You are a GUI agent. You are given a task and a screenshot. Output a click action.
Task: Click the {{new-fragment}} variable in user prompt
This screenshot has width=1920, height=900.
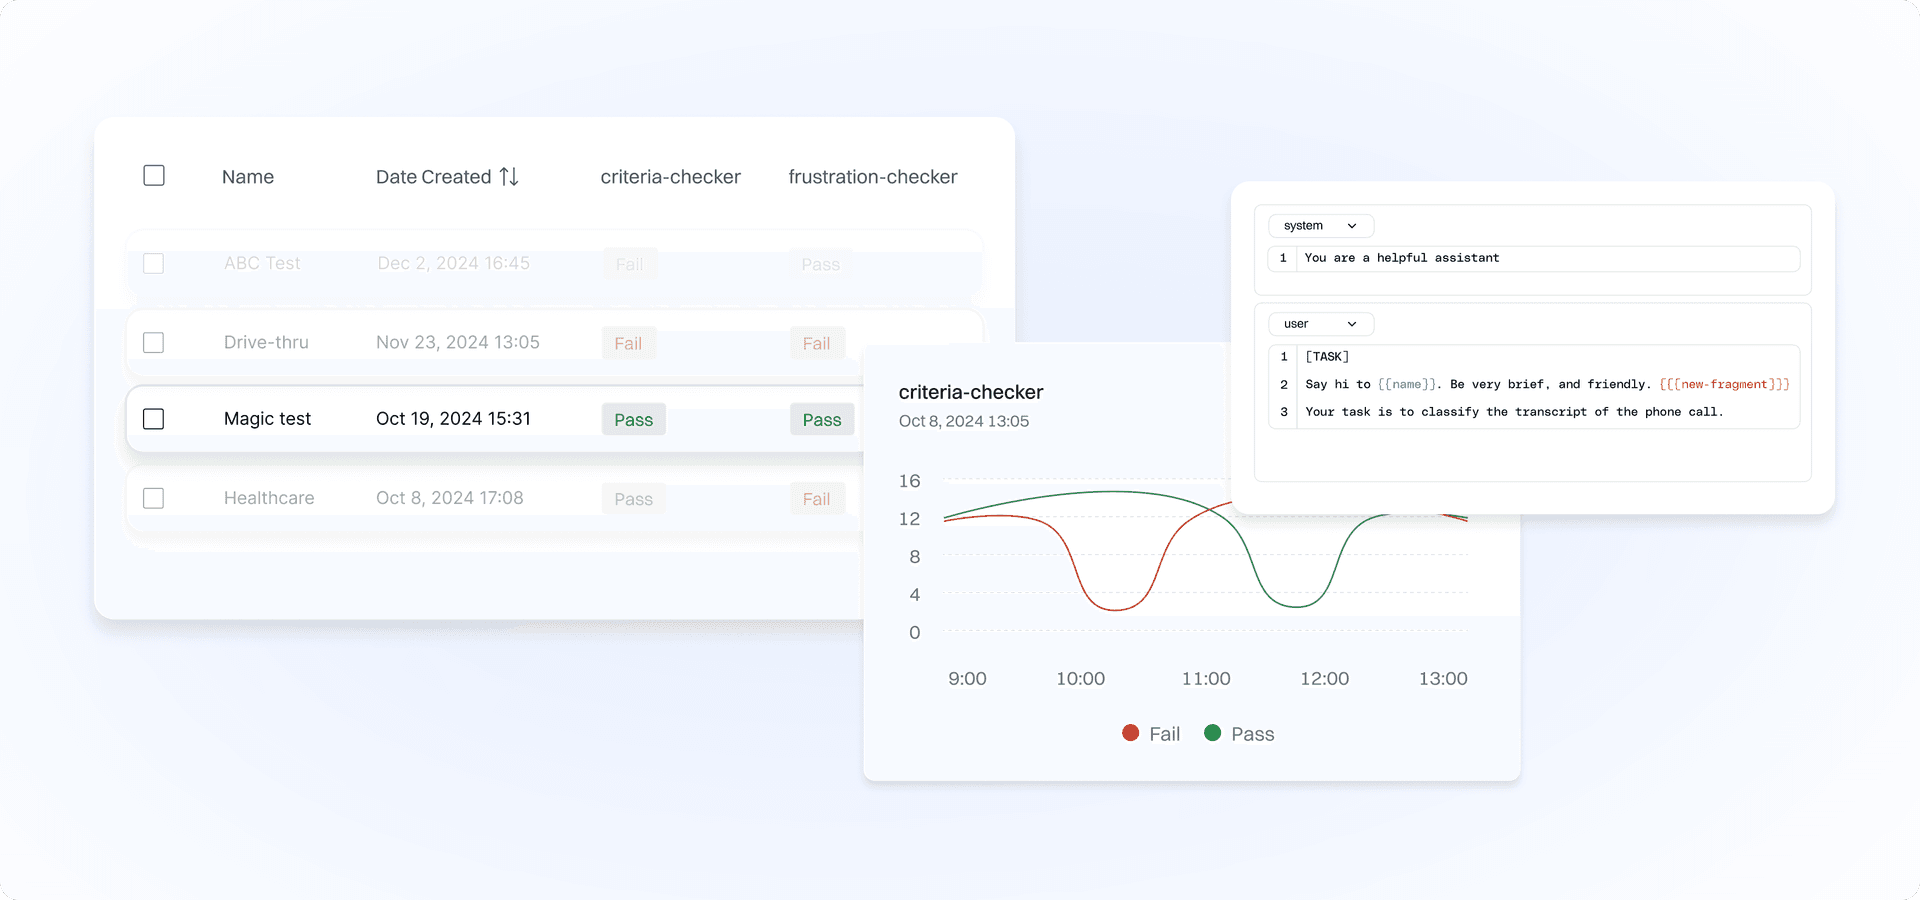(x=1724, y=384)
